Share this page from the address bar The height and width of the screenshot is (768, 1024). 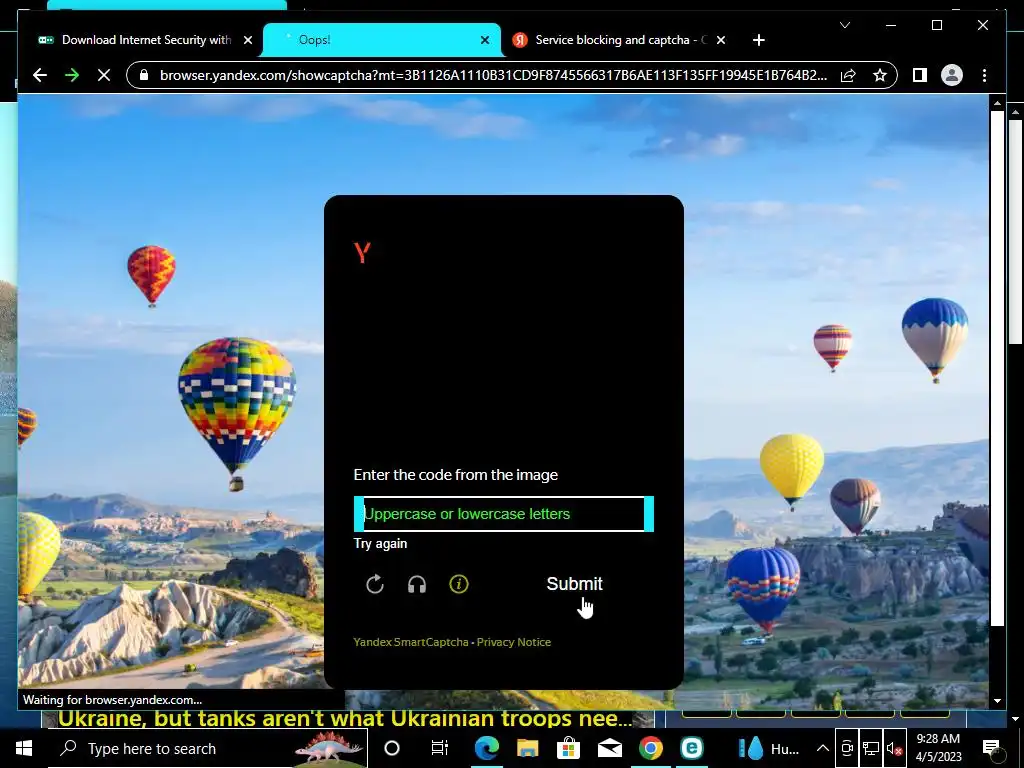click(x=848, y=75)
